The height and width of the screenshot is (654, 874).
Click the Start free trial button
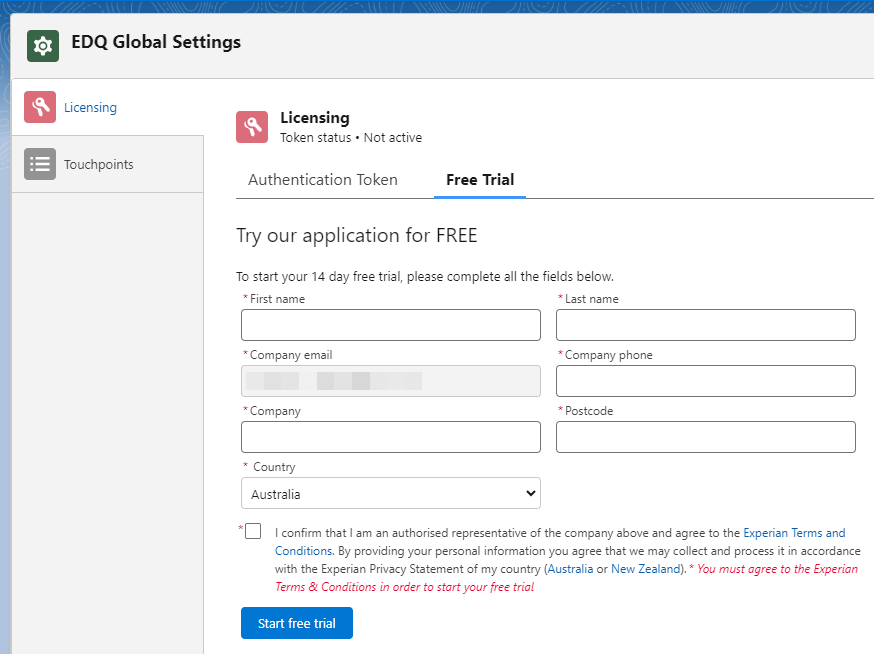click(x=297, y=623)
